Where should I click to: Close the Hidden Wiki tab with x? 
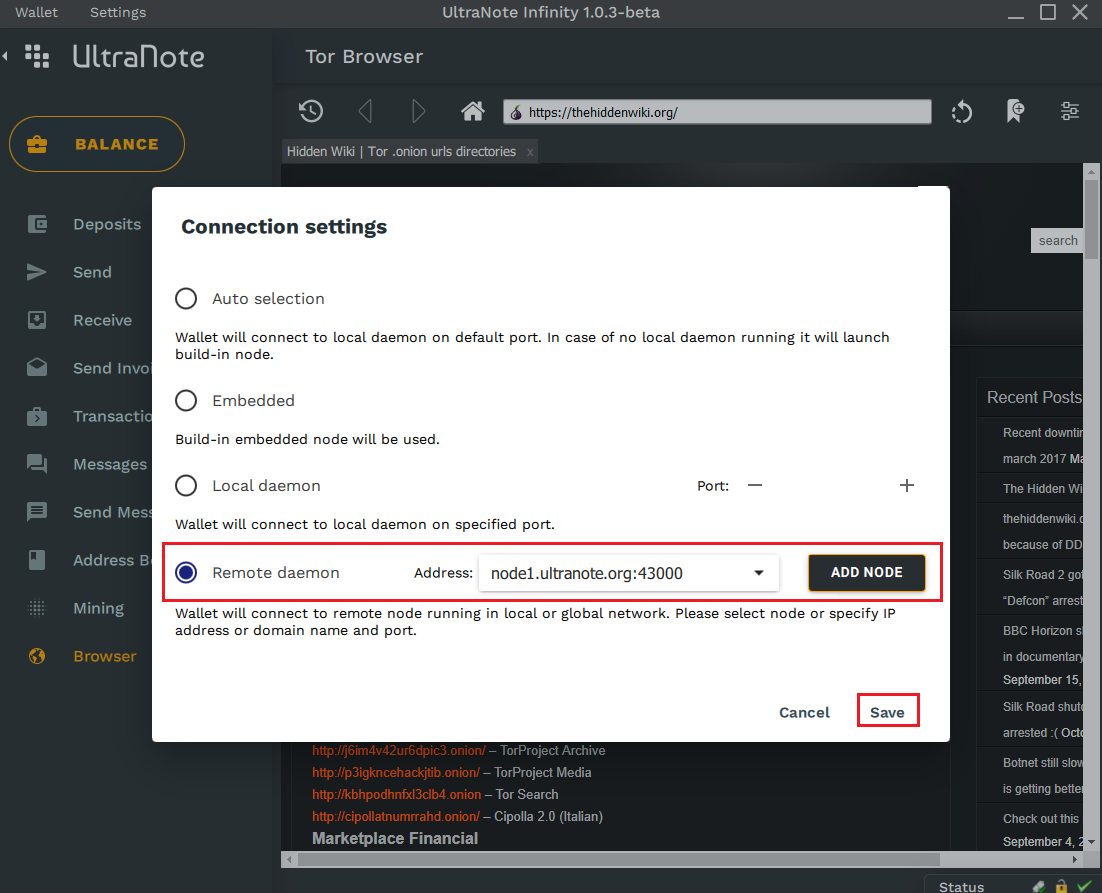coord(530,152)
